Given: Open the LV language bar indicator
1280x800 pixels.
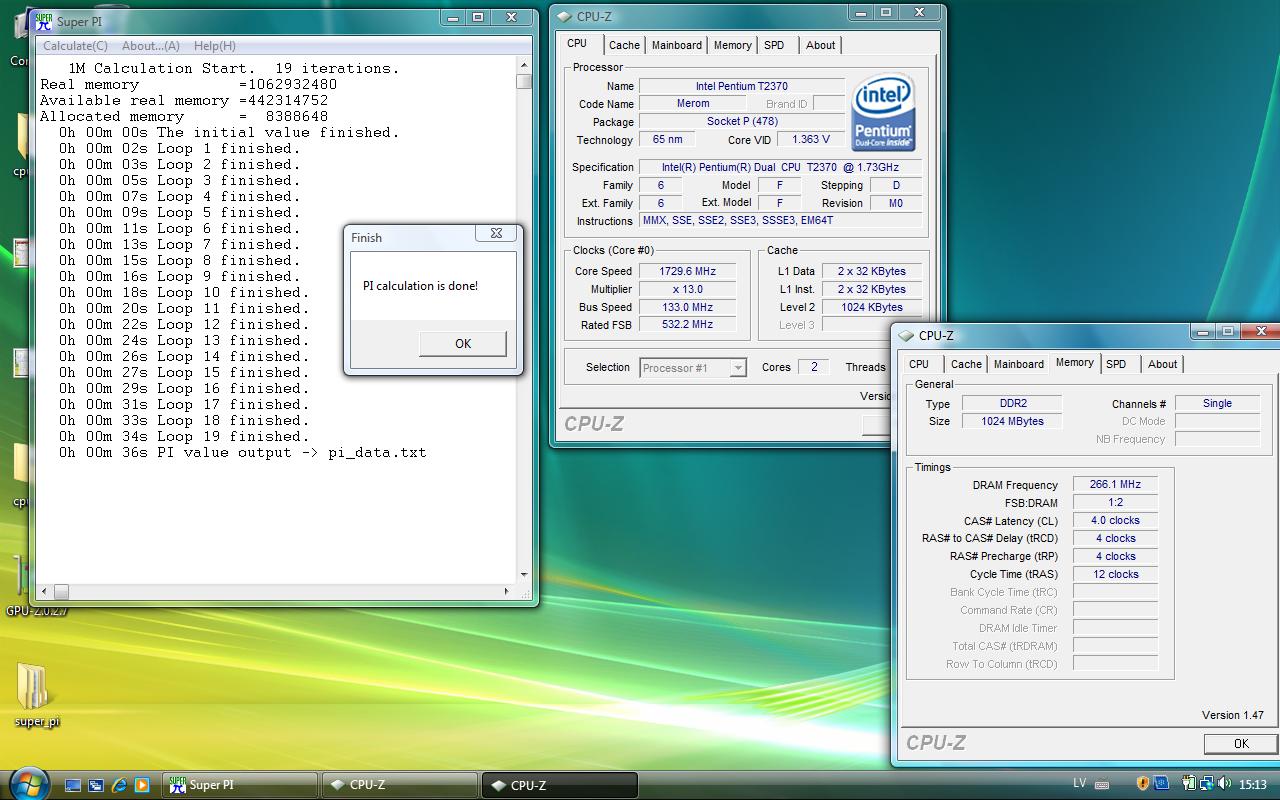Looking at the screenshot, I should (x=1079, y=784).
